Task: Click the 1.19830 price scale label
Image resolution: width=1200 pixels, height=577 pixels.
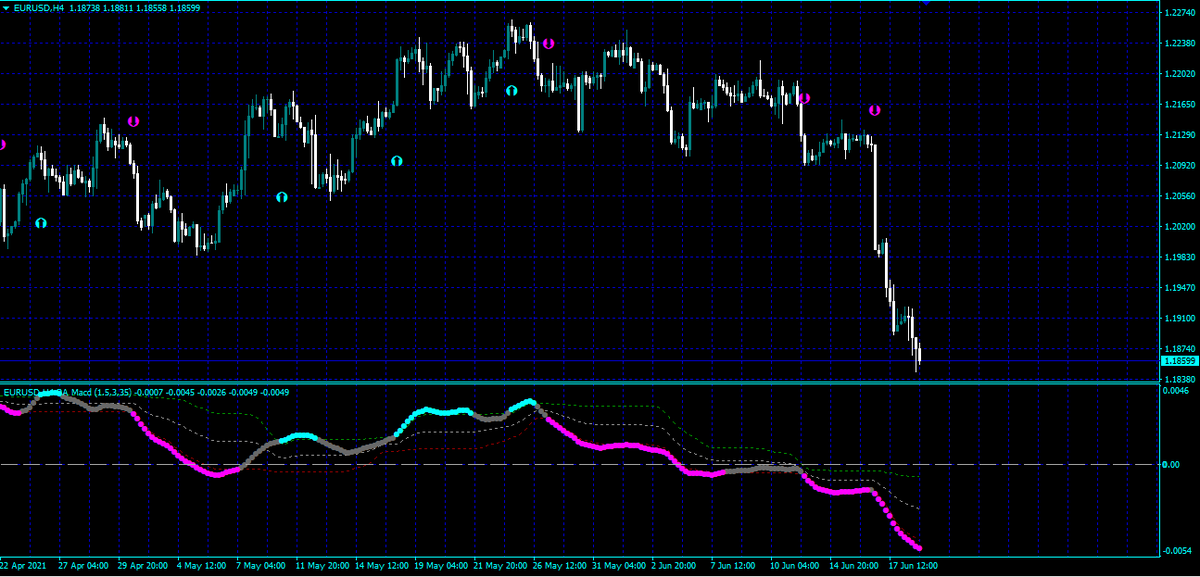Action: point(1180,257)
